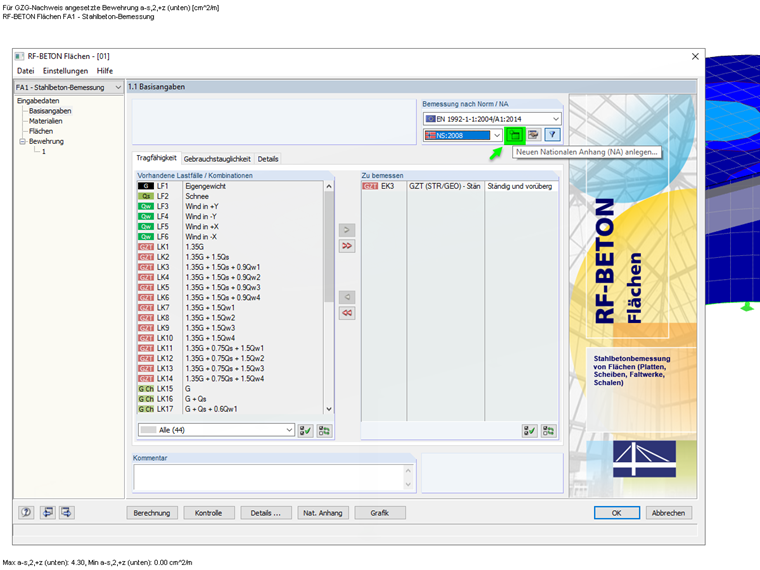The image size is (760, 570).
Task: Invert selection under existing load cases list
Action: (324, 430)
